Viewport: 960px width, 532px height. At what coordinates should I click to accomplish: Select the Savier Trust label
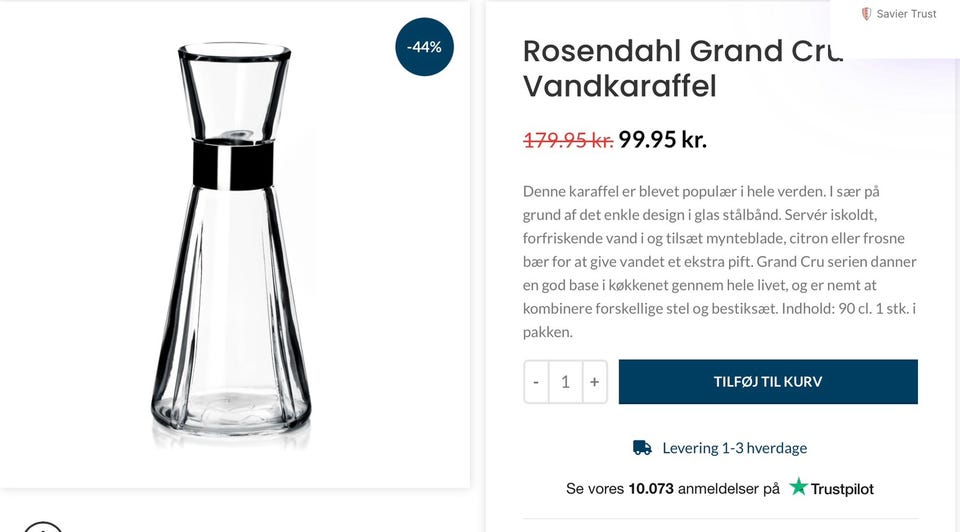(906, 14)
